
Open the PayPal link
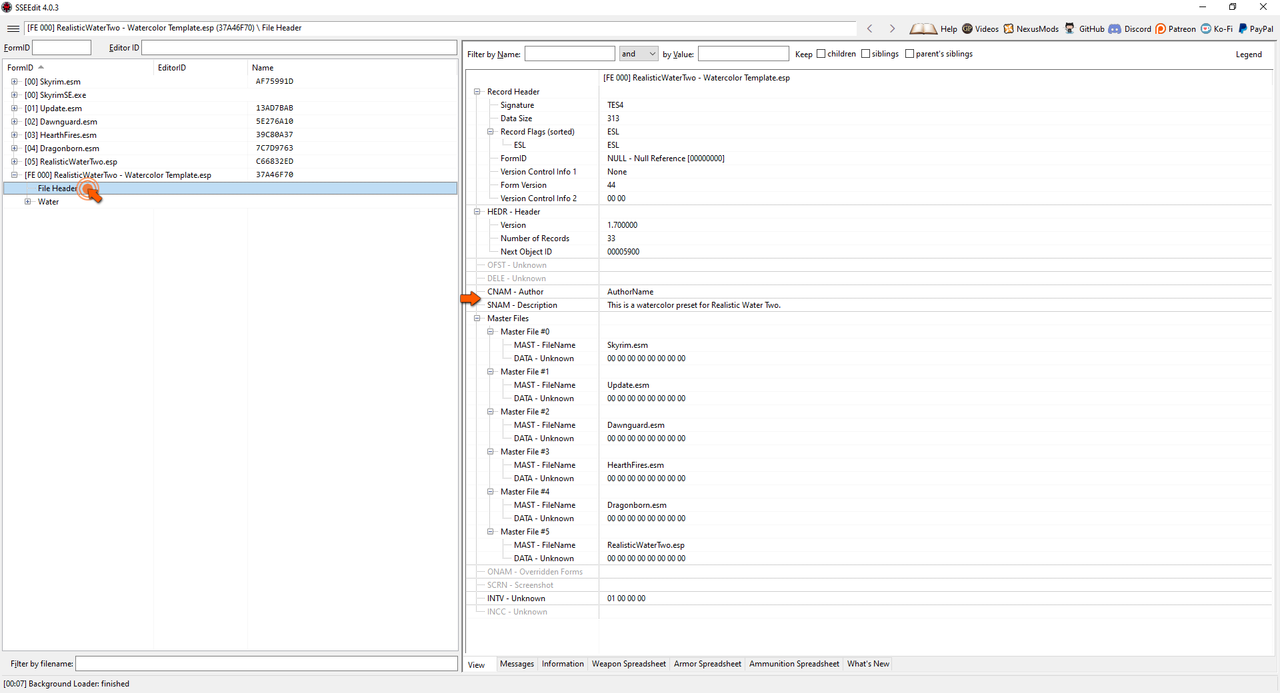(1254, 29)
